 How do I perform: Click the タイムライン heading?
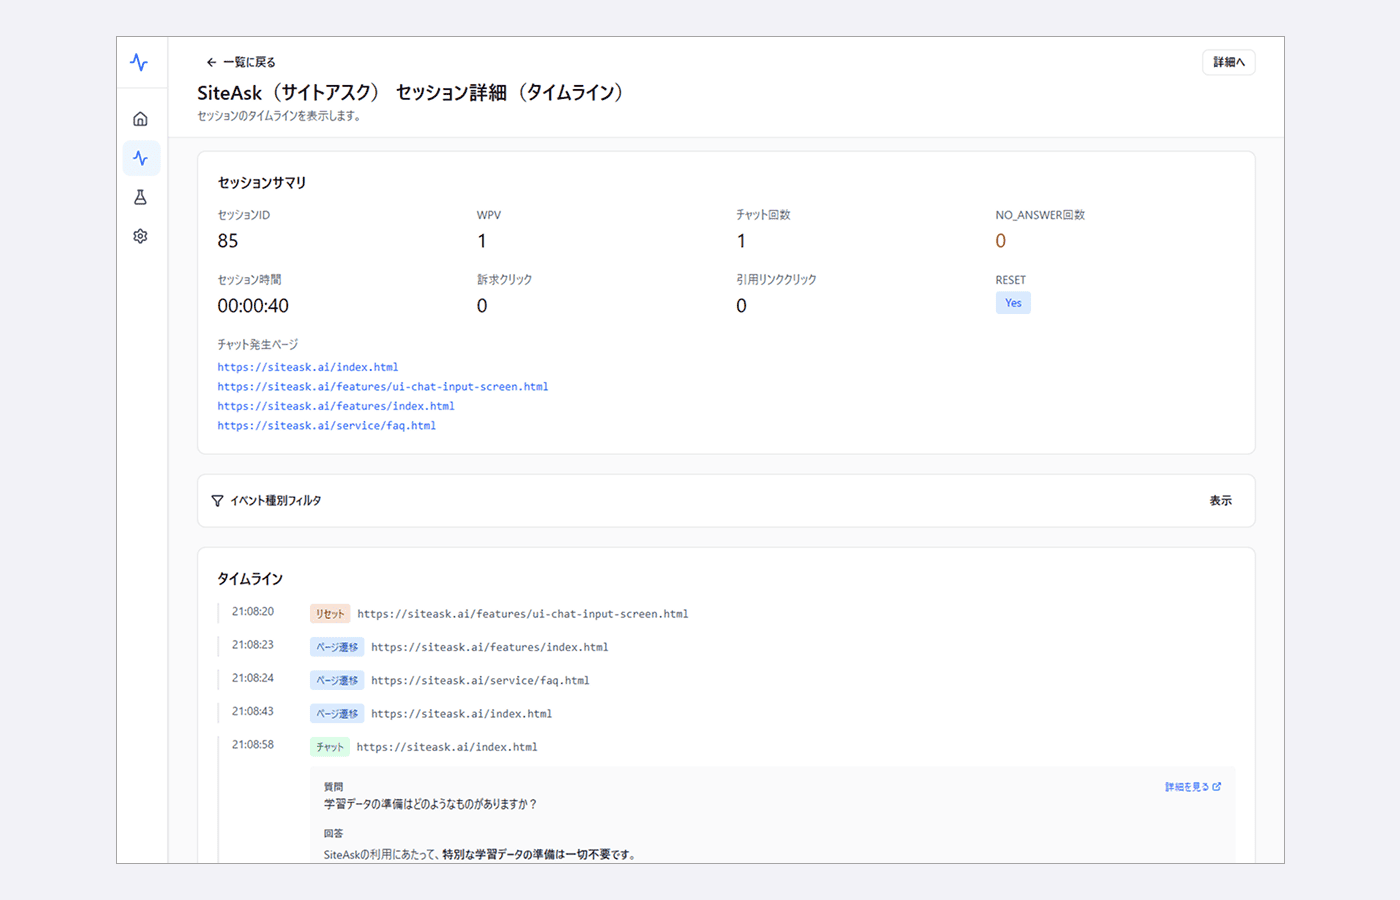250,579
